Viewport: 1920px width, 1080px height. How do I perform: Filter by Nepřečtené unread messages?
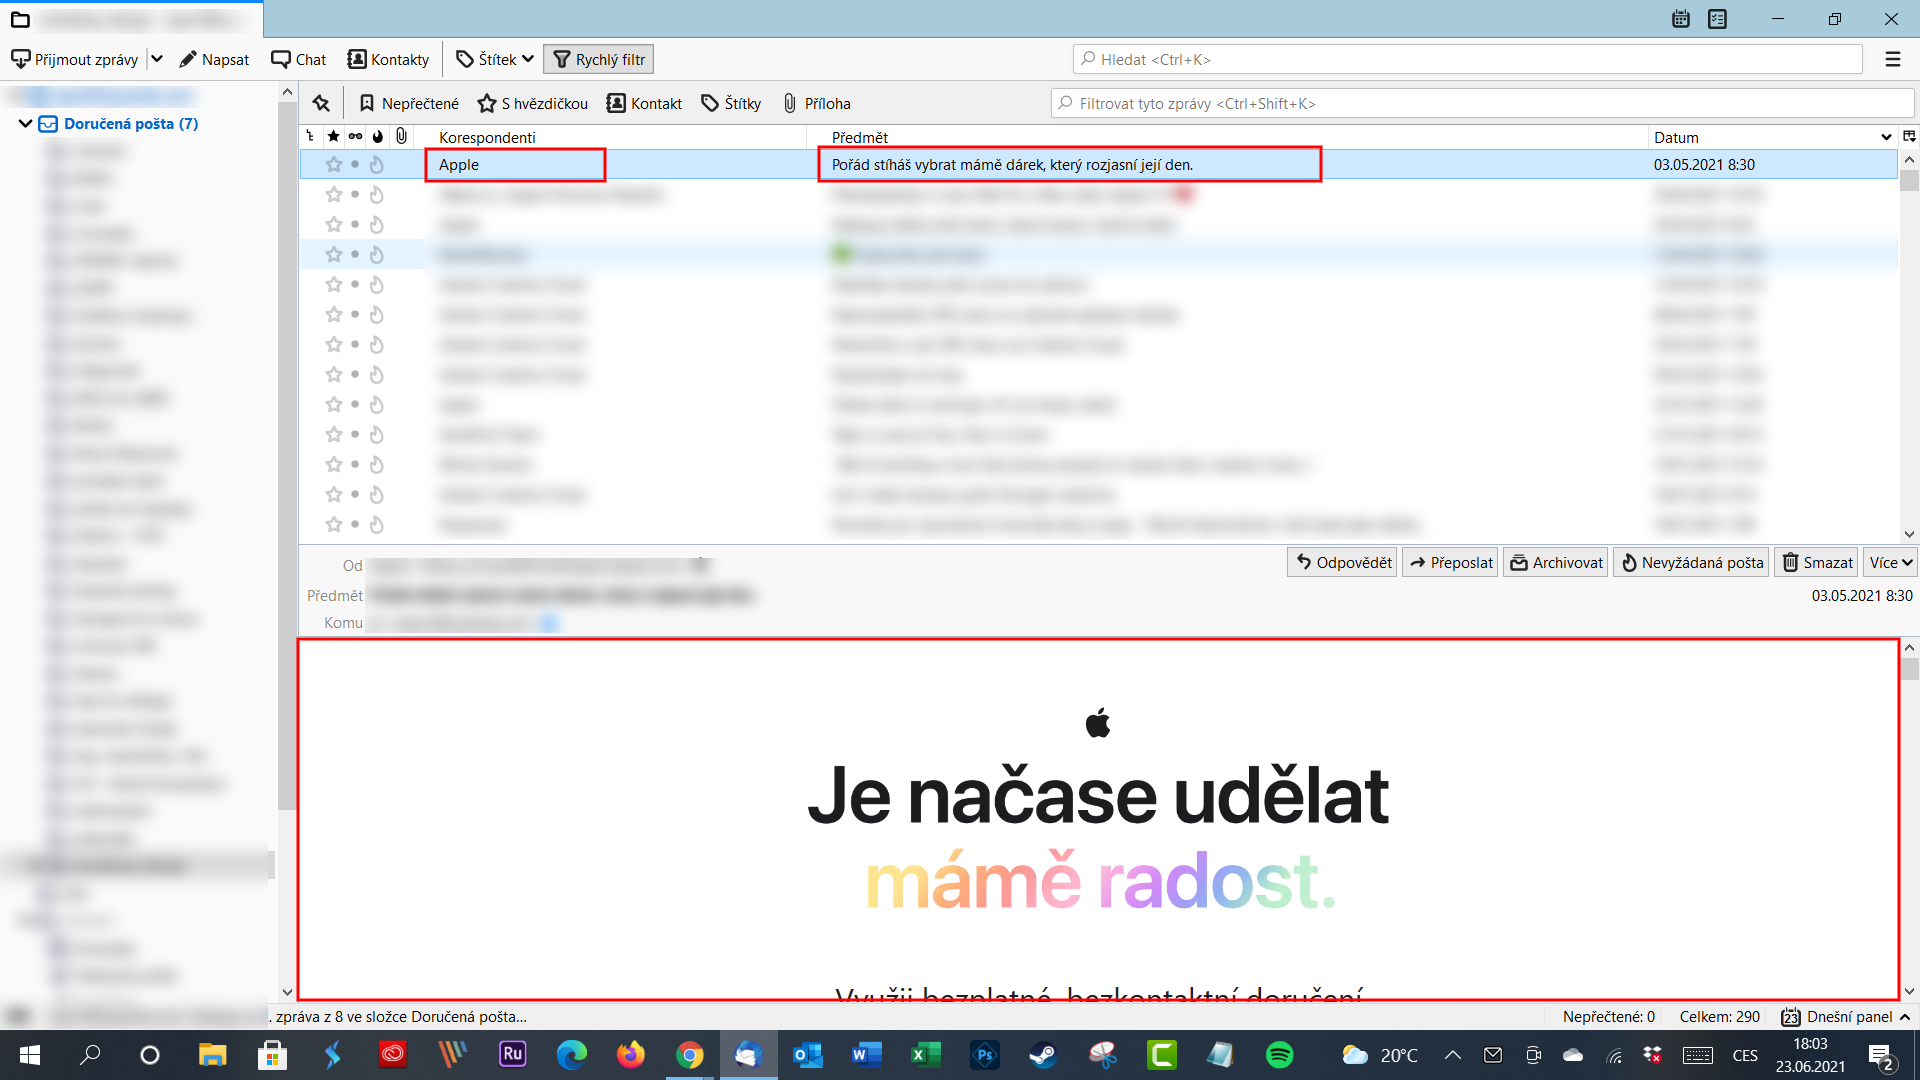[x=409, y=103]
